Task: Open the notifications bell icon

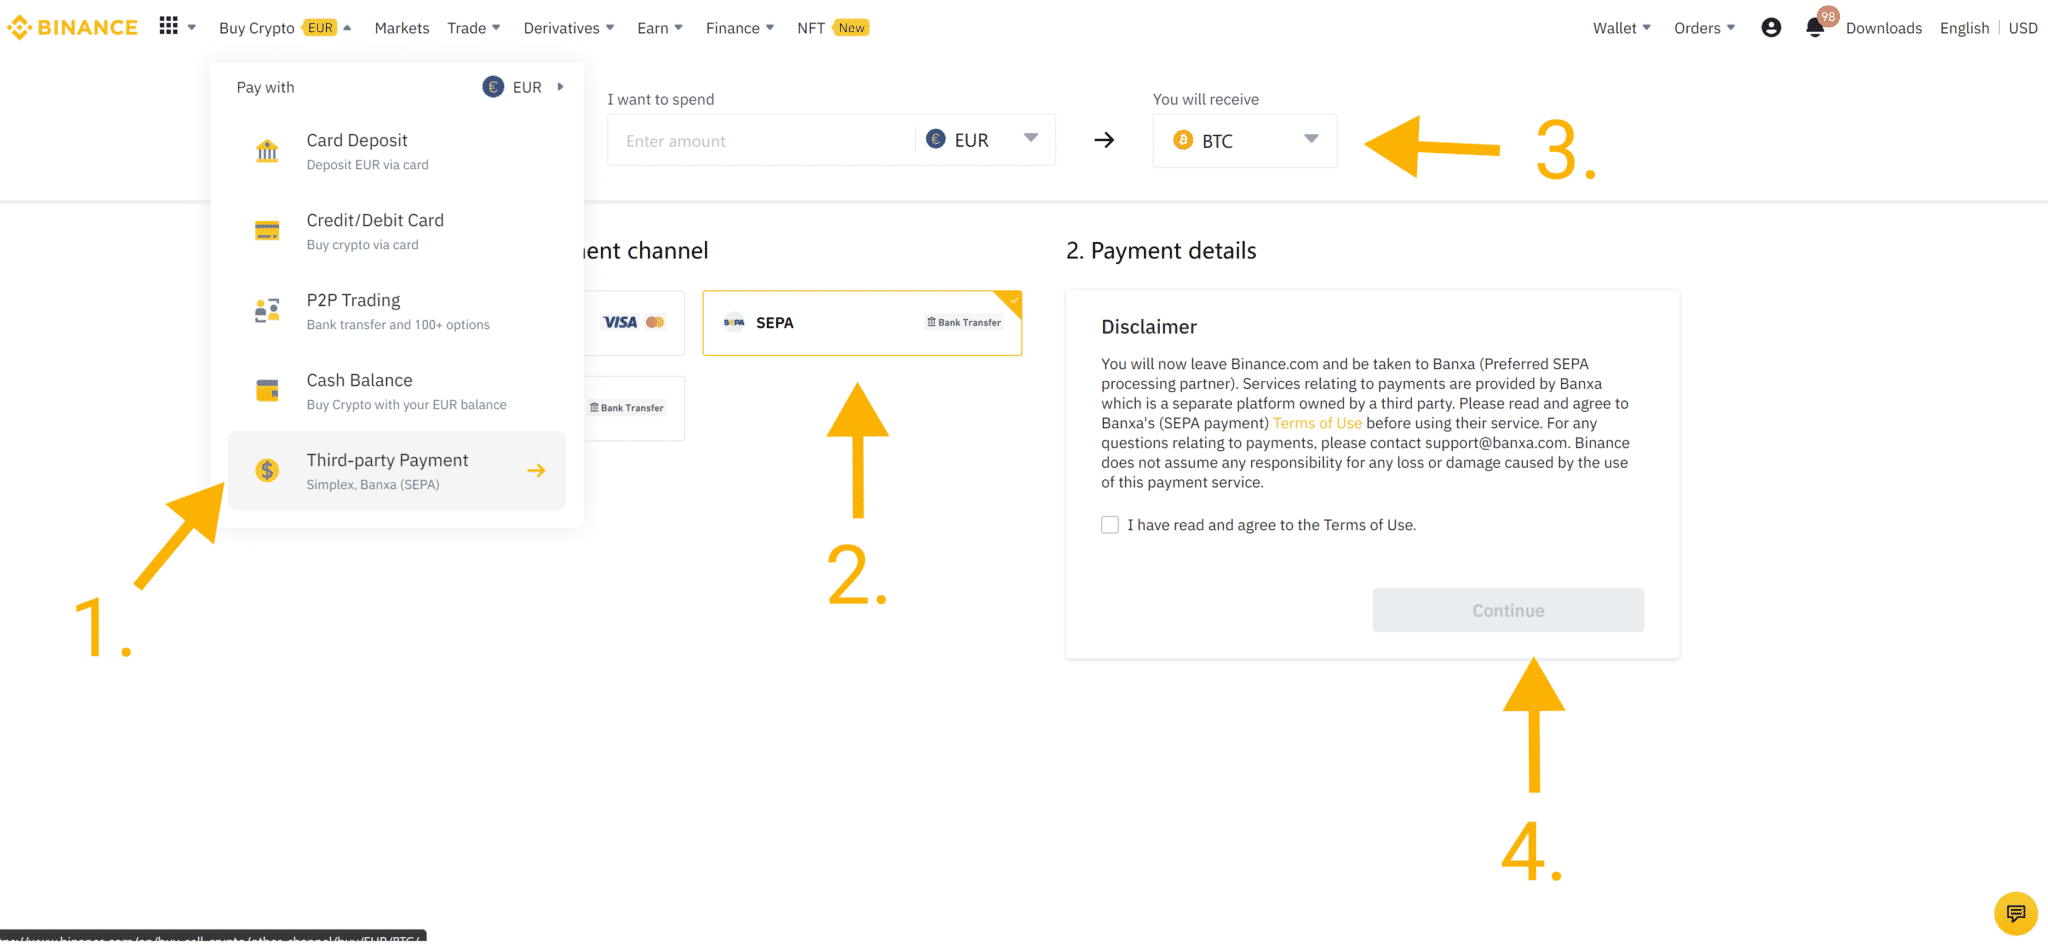Action: pos(1815,28)
